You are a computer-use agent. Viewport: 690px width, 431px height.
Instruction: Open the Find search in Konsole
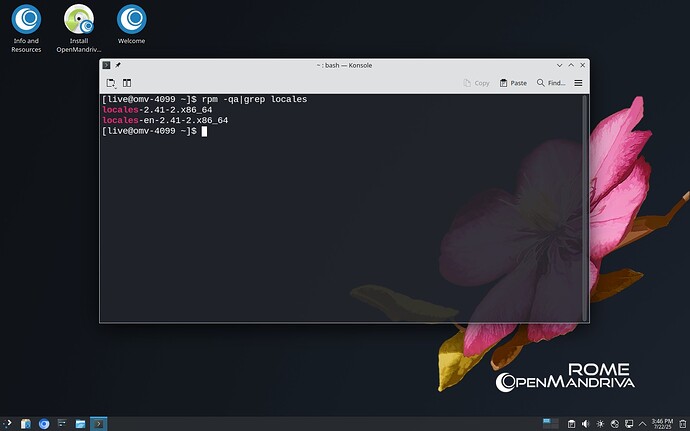tap(551, 83)
